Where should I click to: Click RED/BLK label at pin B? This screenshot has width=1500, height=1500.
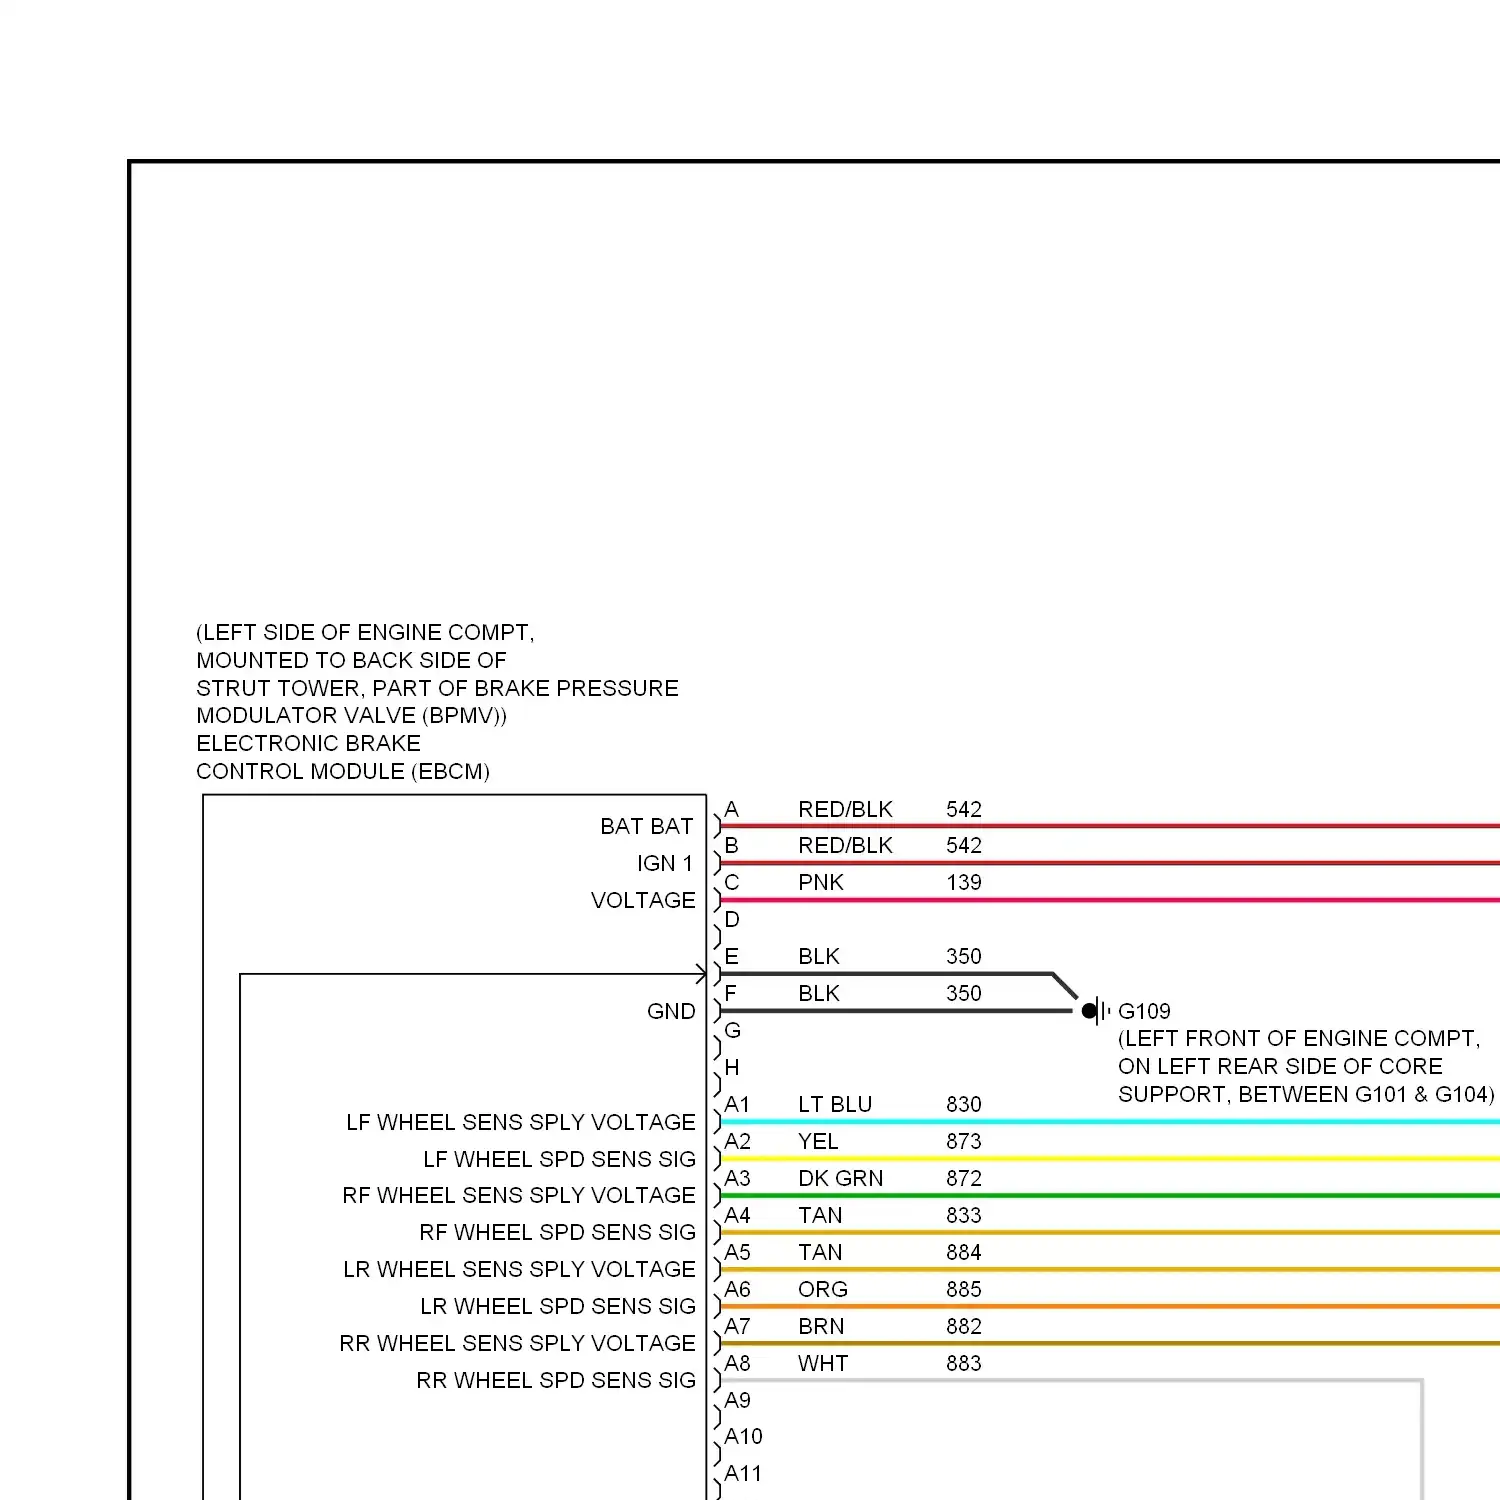tap(845, 845)
